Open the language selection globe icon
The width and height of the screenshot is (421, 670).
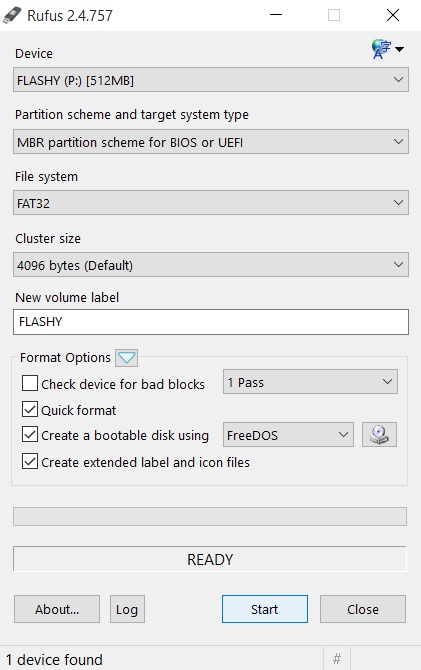[x=386, y=49]
